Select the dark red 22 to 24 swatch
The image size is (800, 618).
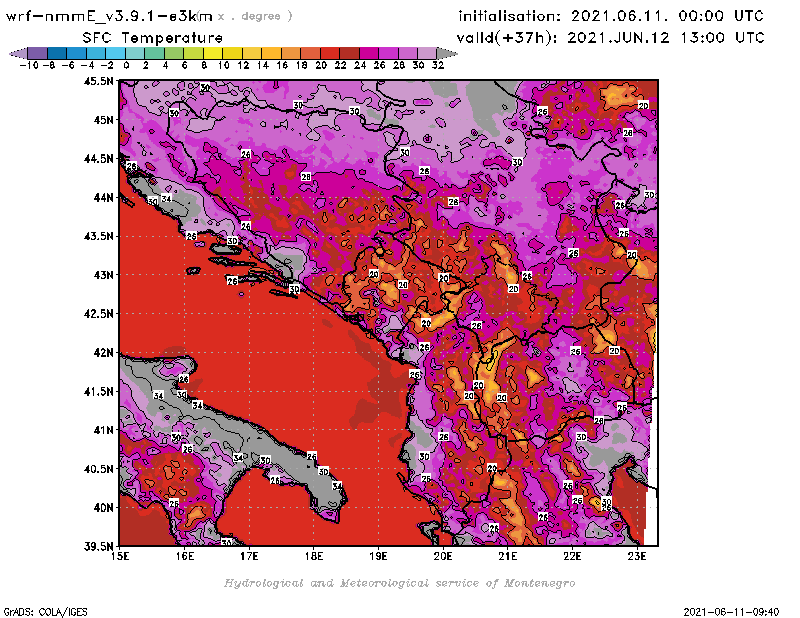349,53
